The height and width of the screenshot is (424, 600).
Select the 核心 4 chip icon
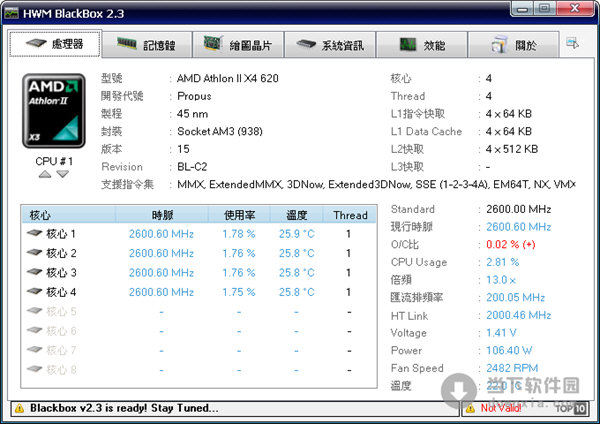(x=34, y=291)
